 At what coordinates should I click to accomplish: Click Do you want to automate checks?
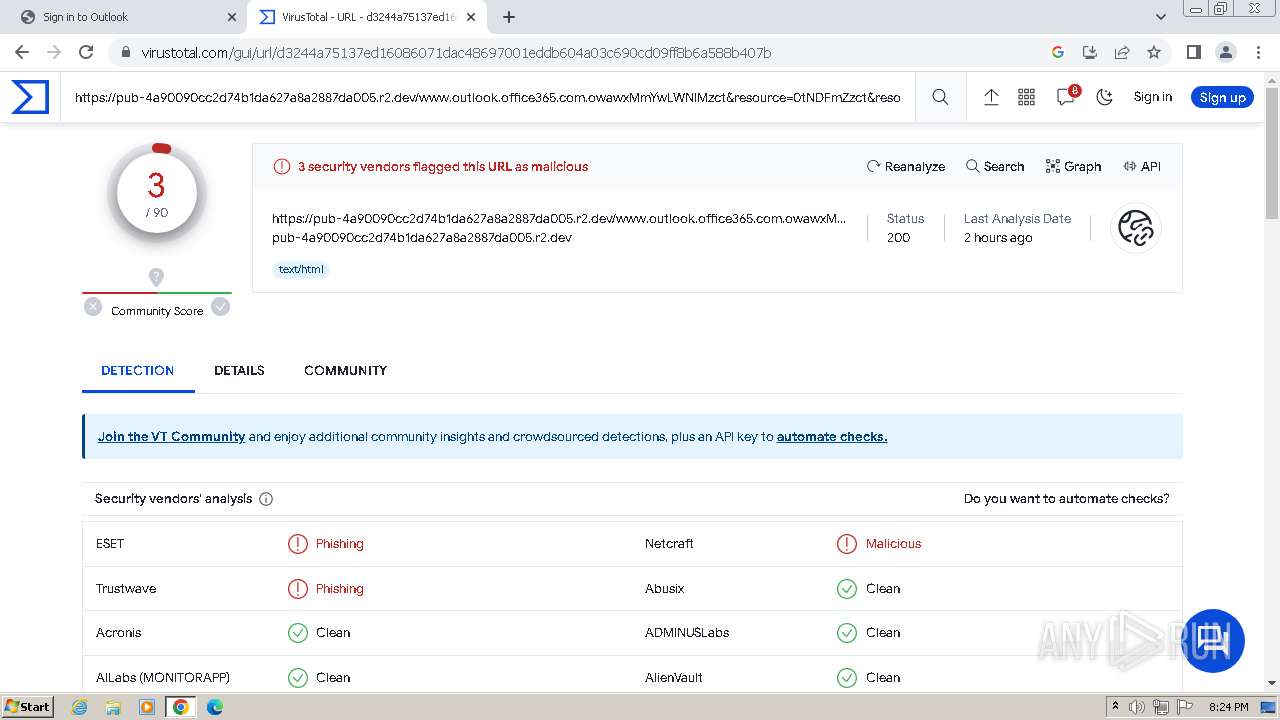click(x=1066, y=498)
